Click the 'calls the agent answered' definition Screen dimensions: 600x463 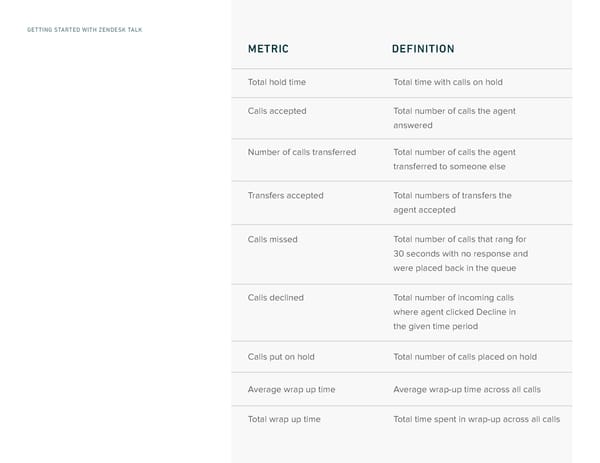454,118
